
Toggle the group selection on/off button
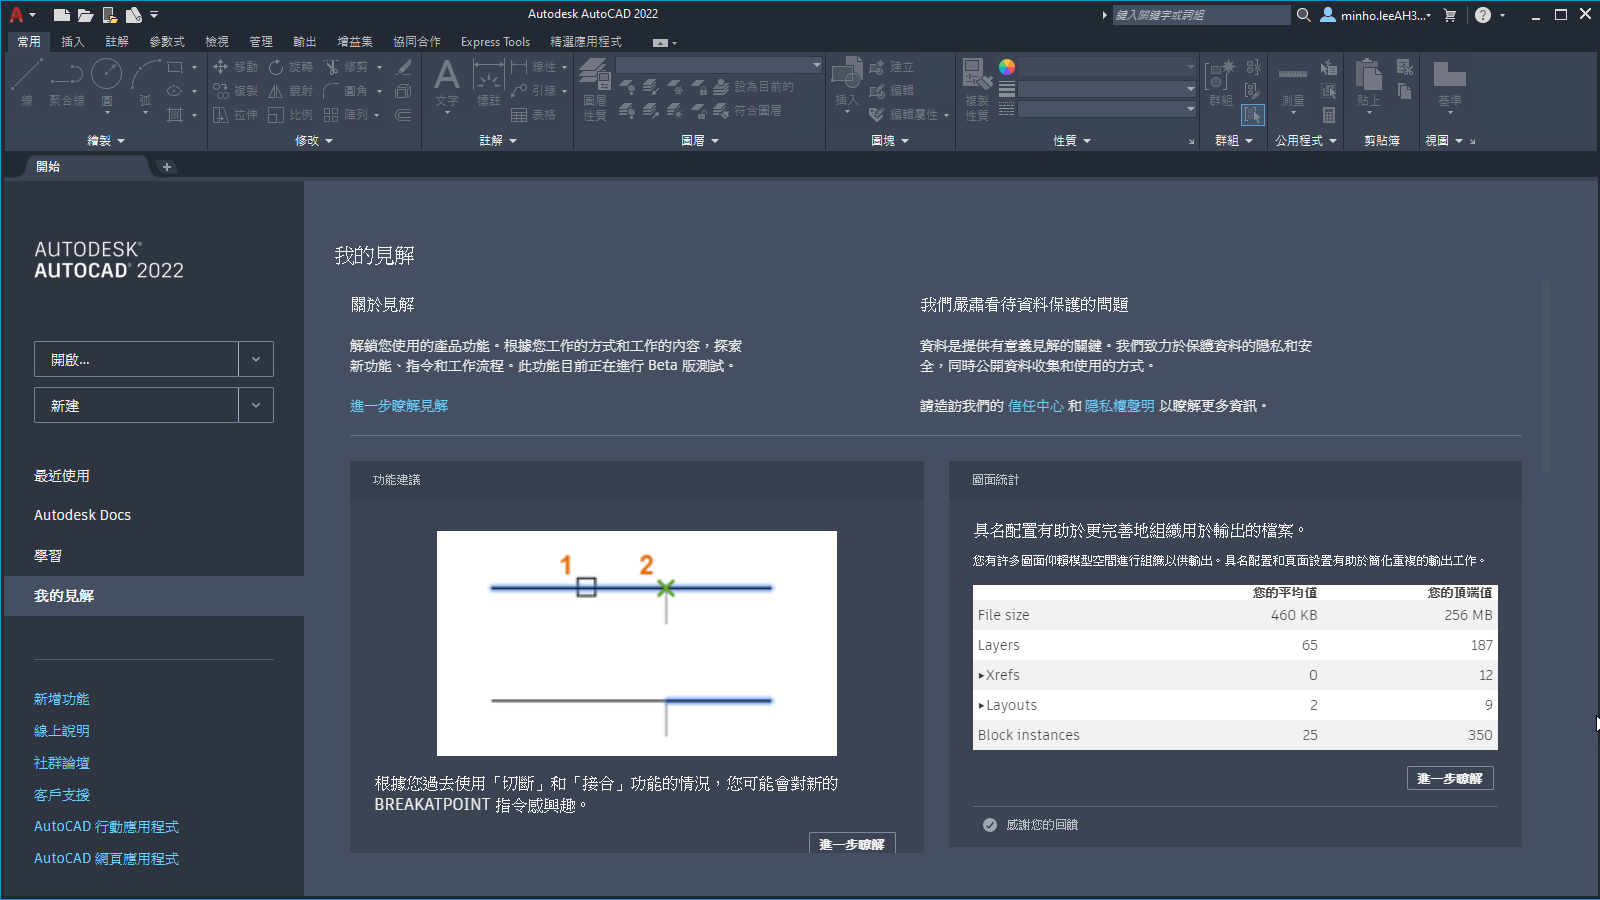[1253, 115]
